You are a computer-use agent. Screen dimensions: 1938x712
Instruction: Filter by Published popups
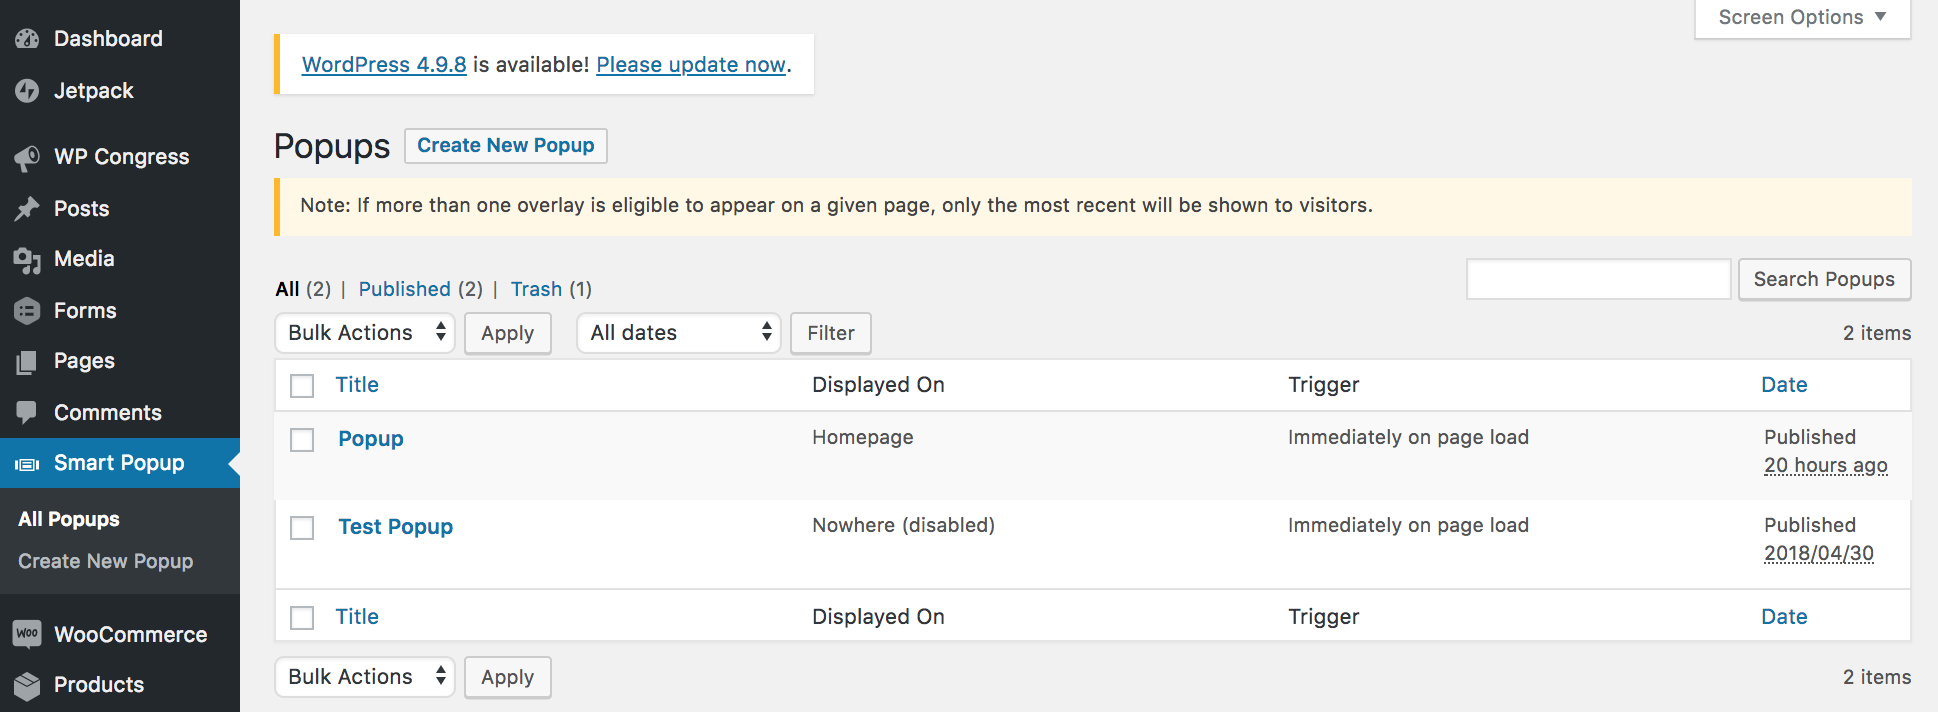click(x=405, y=289)
